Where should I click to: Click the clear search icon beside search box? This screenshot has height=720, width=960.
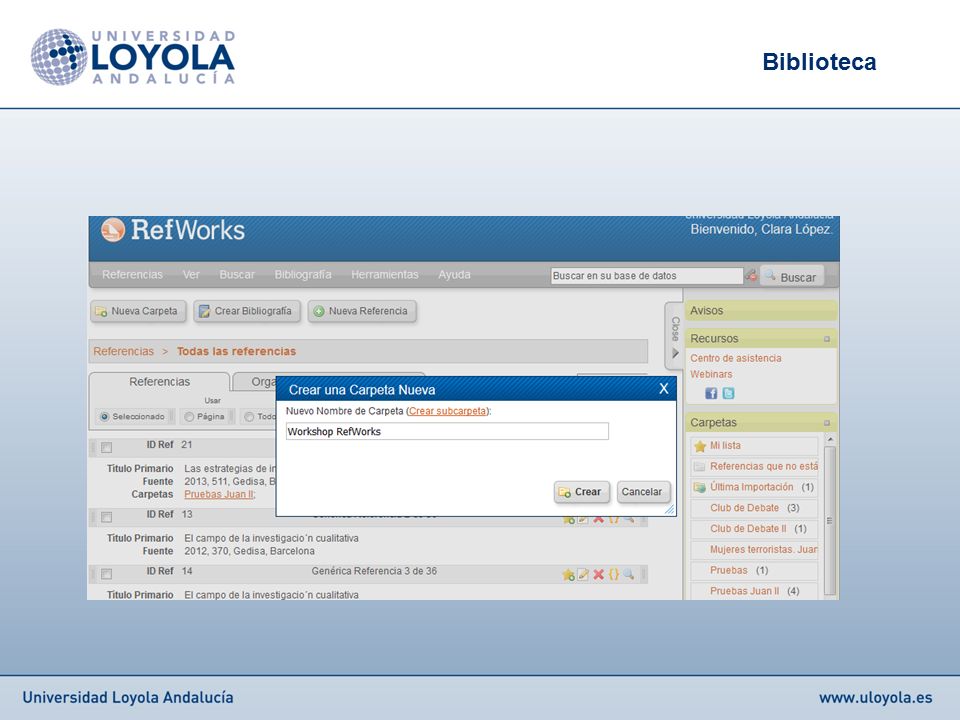click(751, 276)
